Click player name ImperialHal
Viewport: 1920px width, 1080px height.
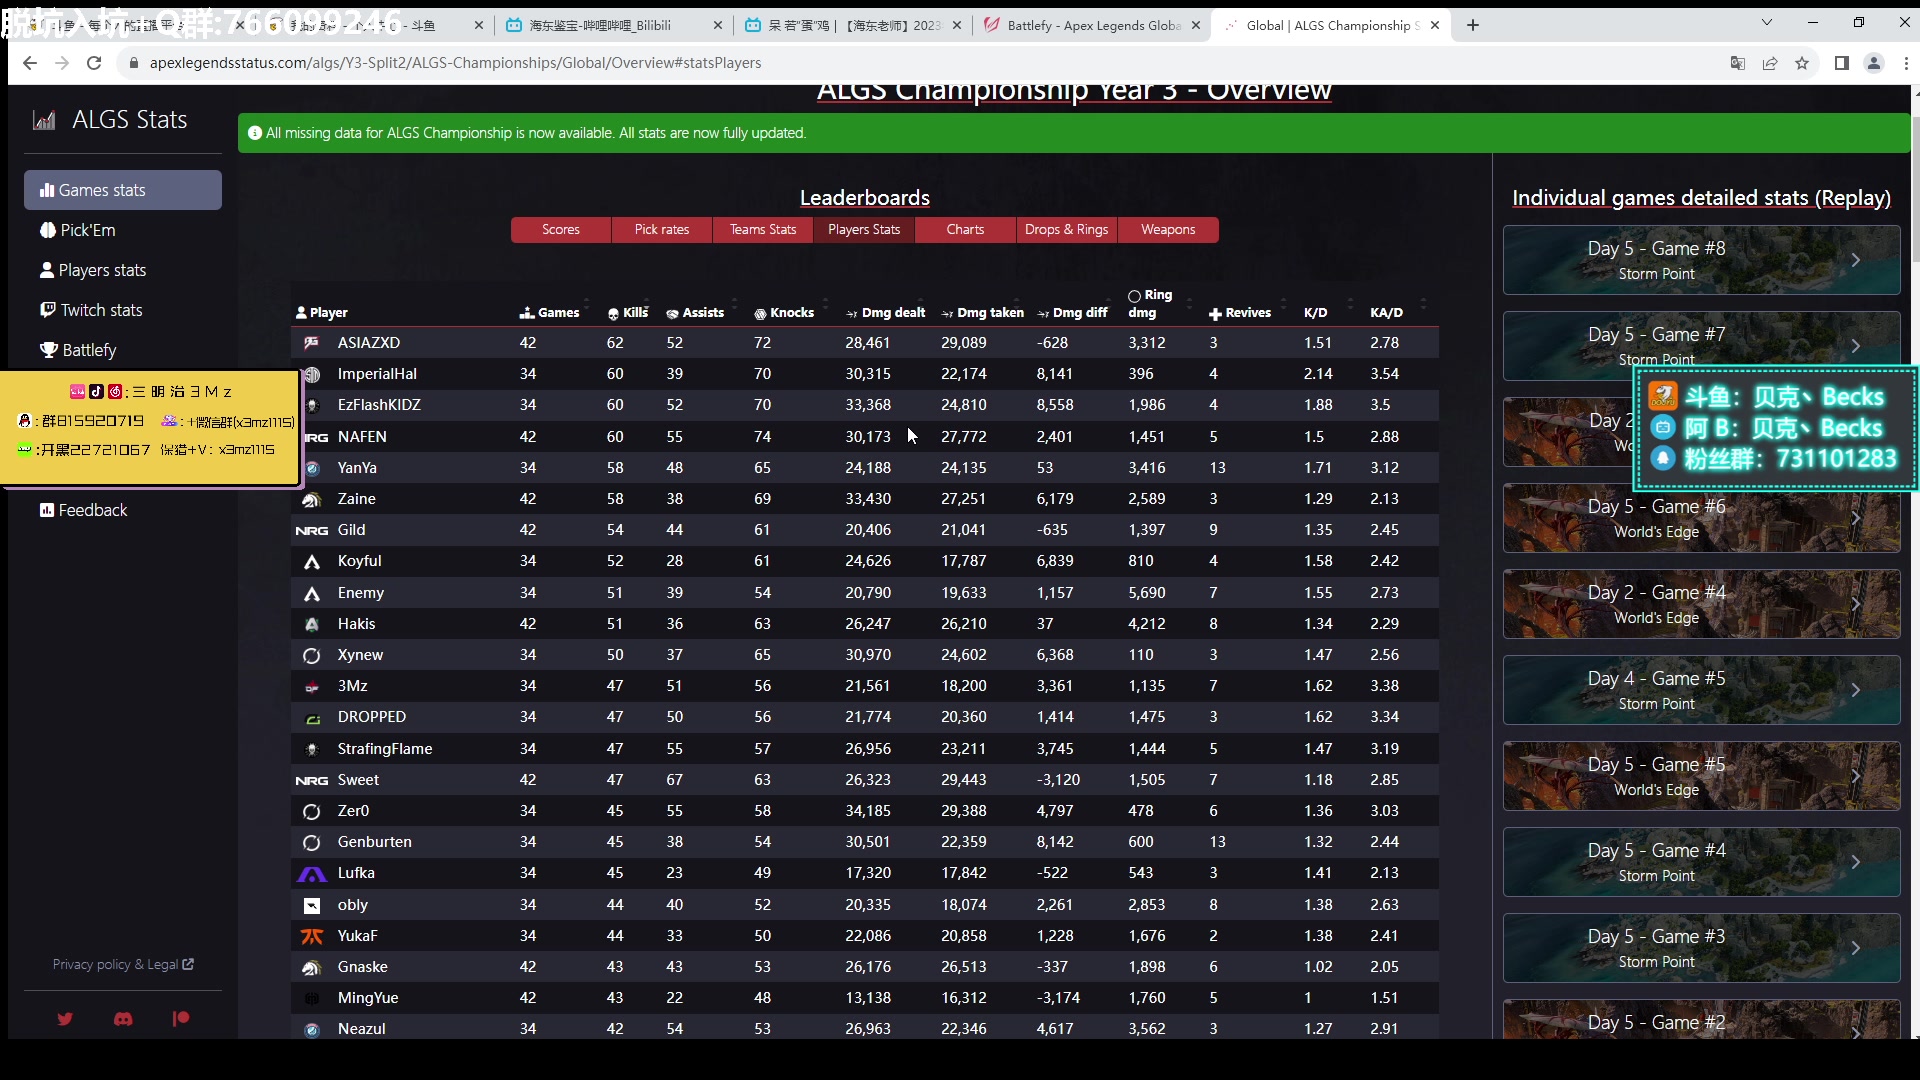(x=377, y=374)
